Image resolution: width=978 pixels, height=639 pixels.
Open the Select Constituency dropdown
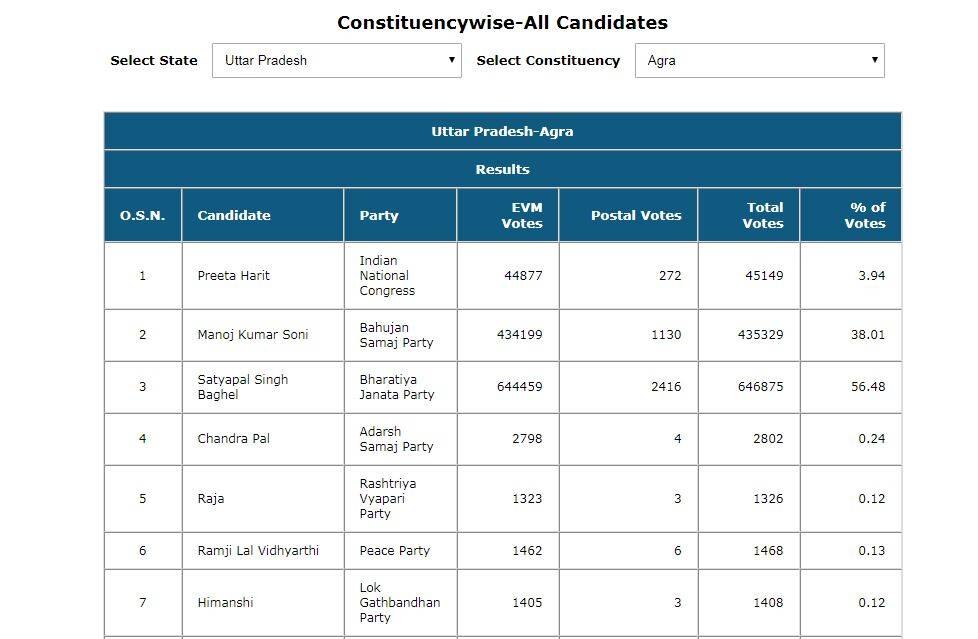[759, 60]
